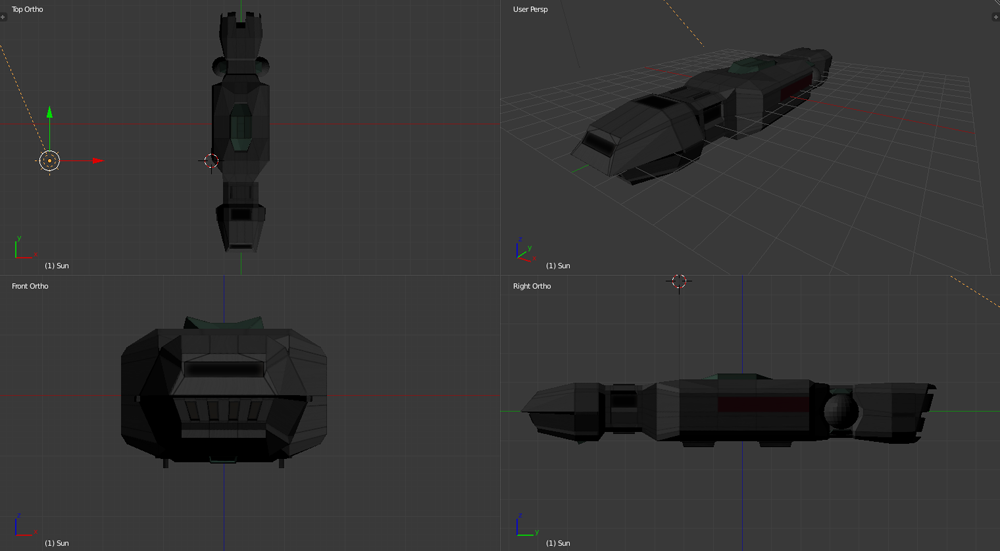Select the spaceship model in the Front Ortho view
The image size is (1000, 551).
click(224, 392)
